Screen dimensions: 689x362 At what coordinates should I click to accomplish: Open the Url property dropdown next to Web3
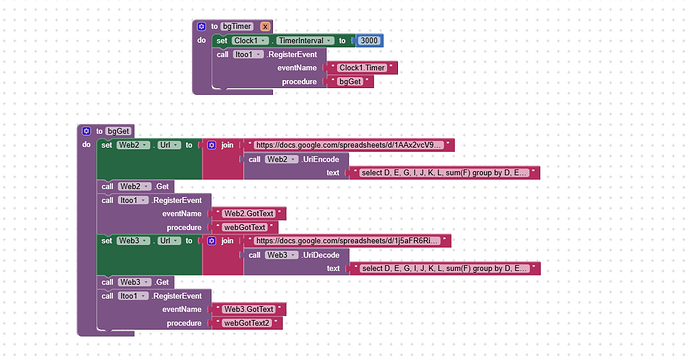(x=169, y=241)
